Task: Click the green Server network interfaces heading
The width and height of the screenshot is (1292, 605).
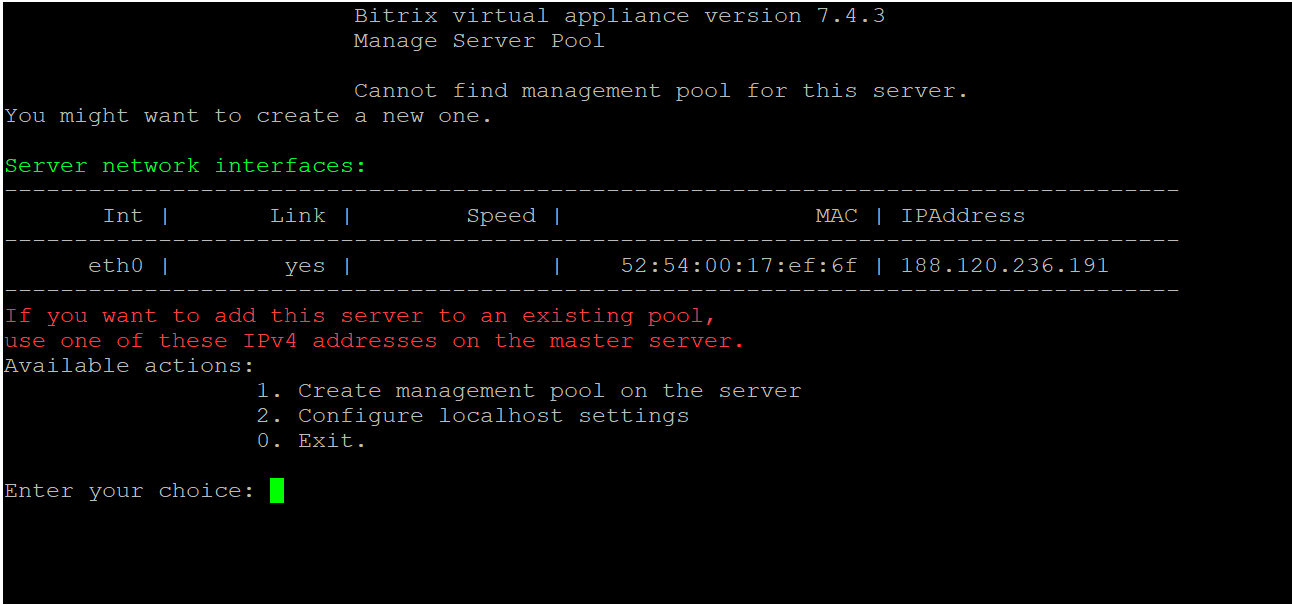Action: tap(186, 166)
